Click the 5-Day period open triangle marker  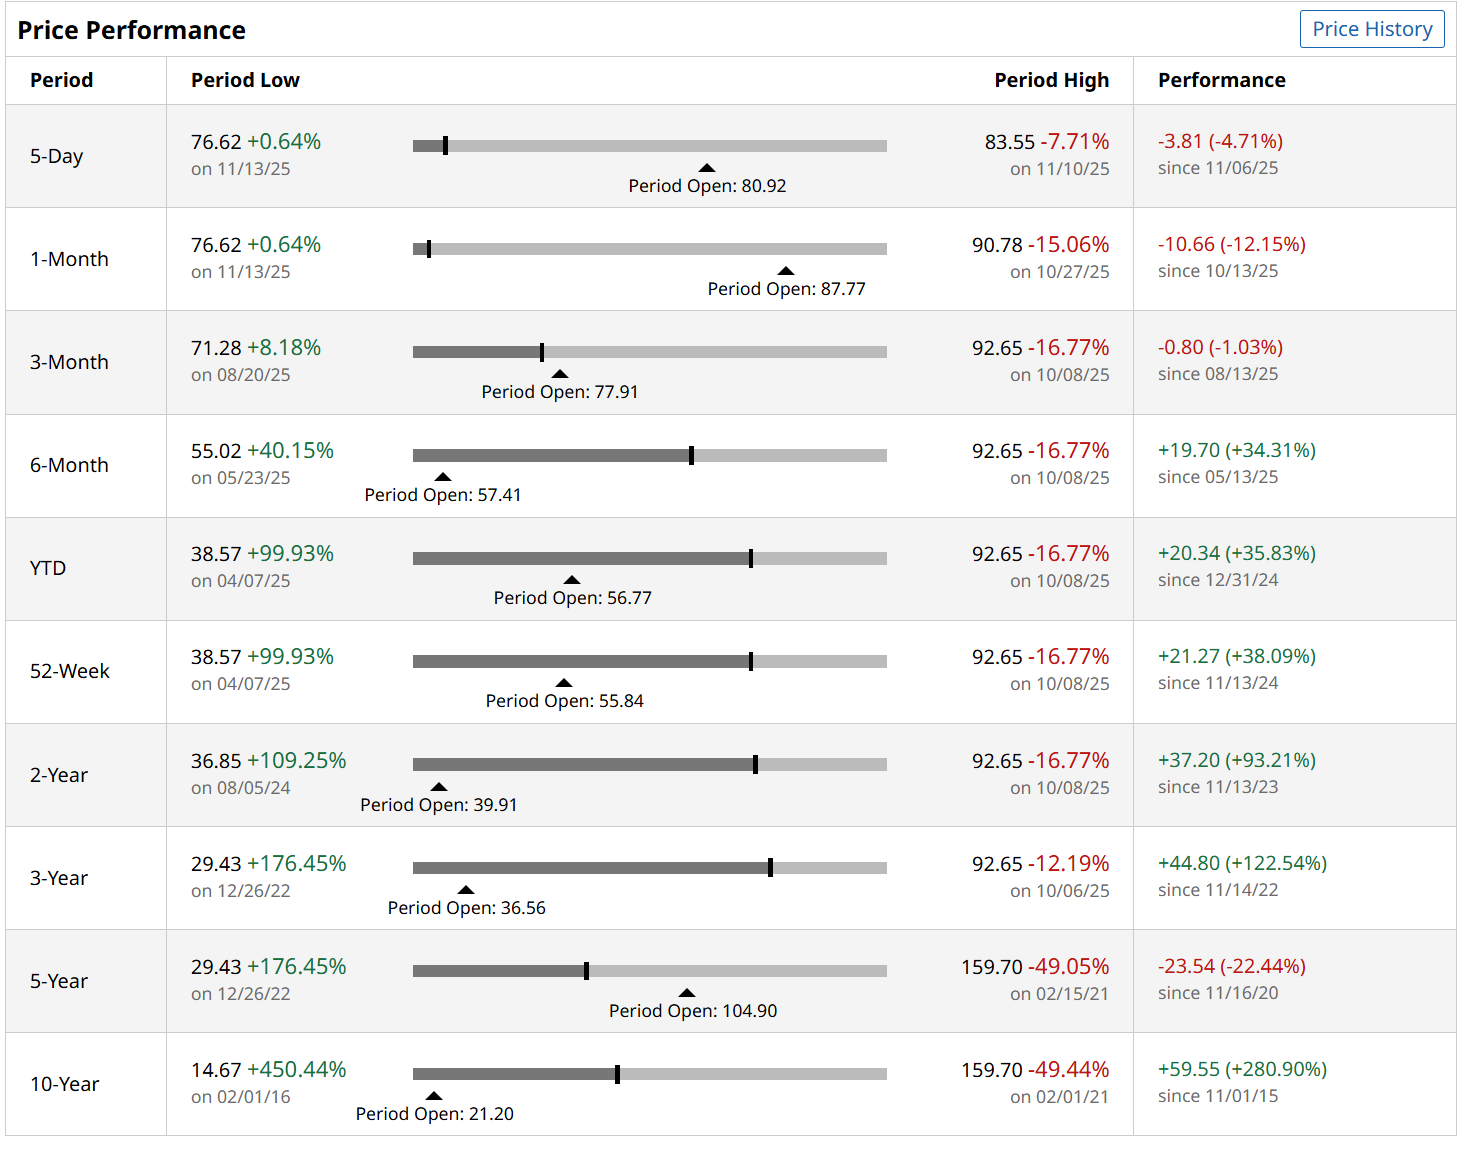point(707,168)
